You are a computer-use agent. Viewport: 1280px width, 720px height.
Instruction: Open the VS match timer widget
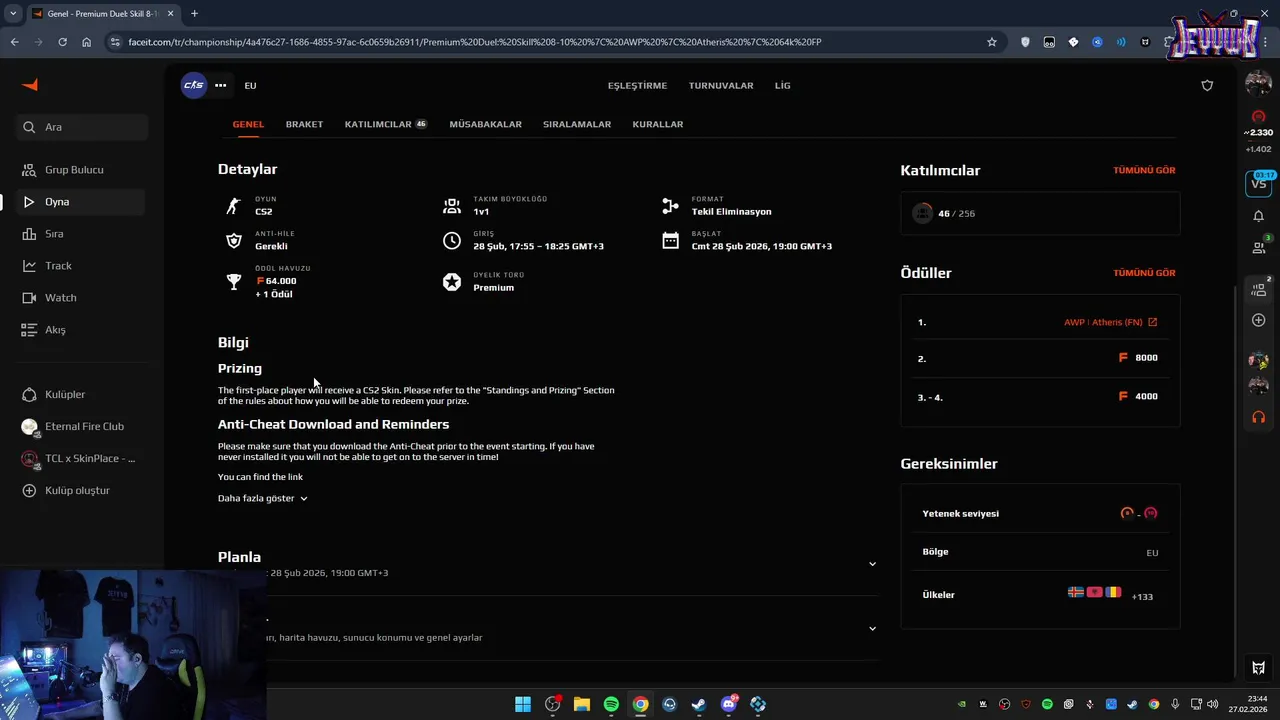coord(1258,183)
